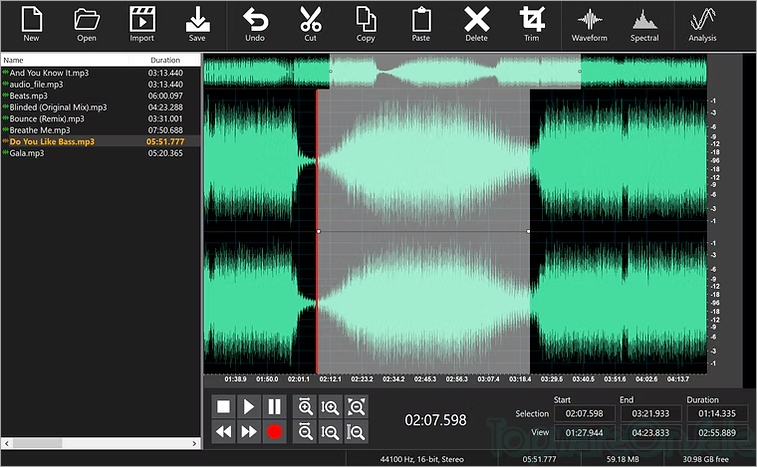Sort files by Name column header
Image resolution: width=757 pixels, height=467 pixels.
coord(65,60)
